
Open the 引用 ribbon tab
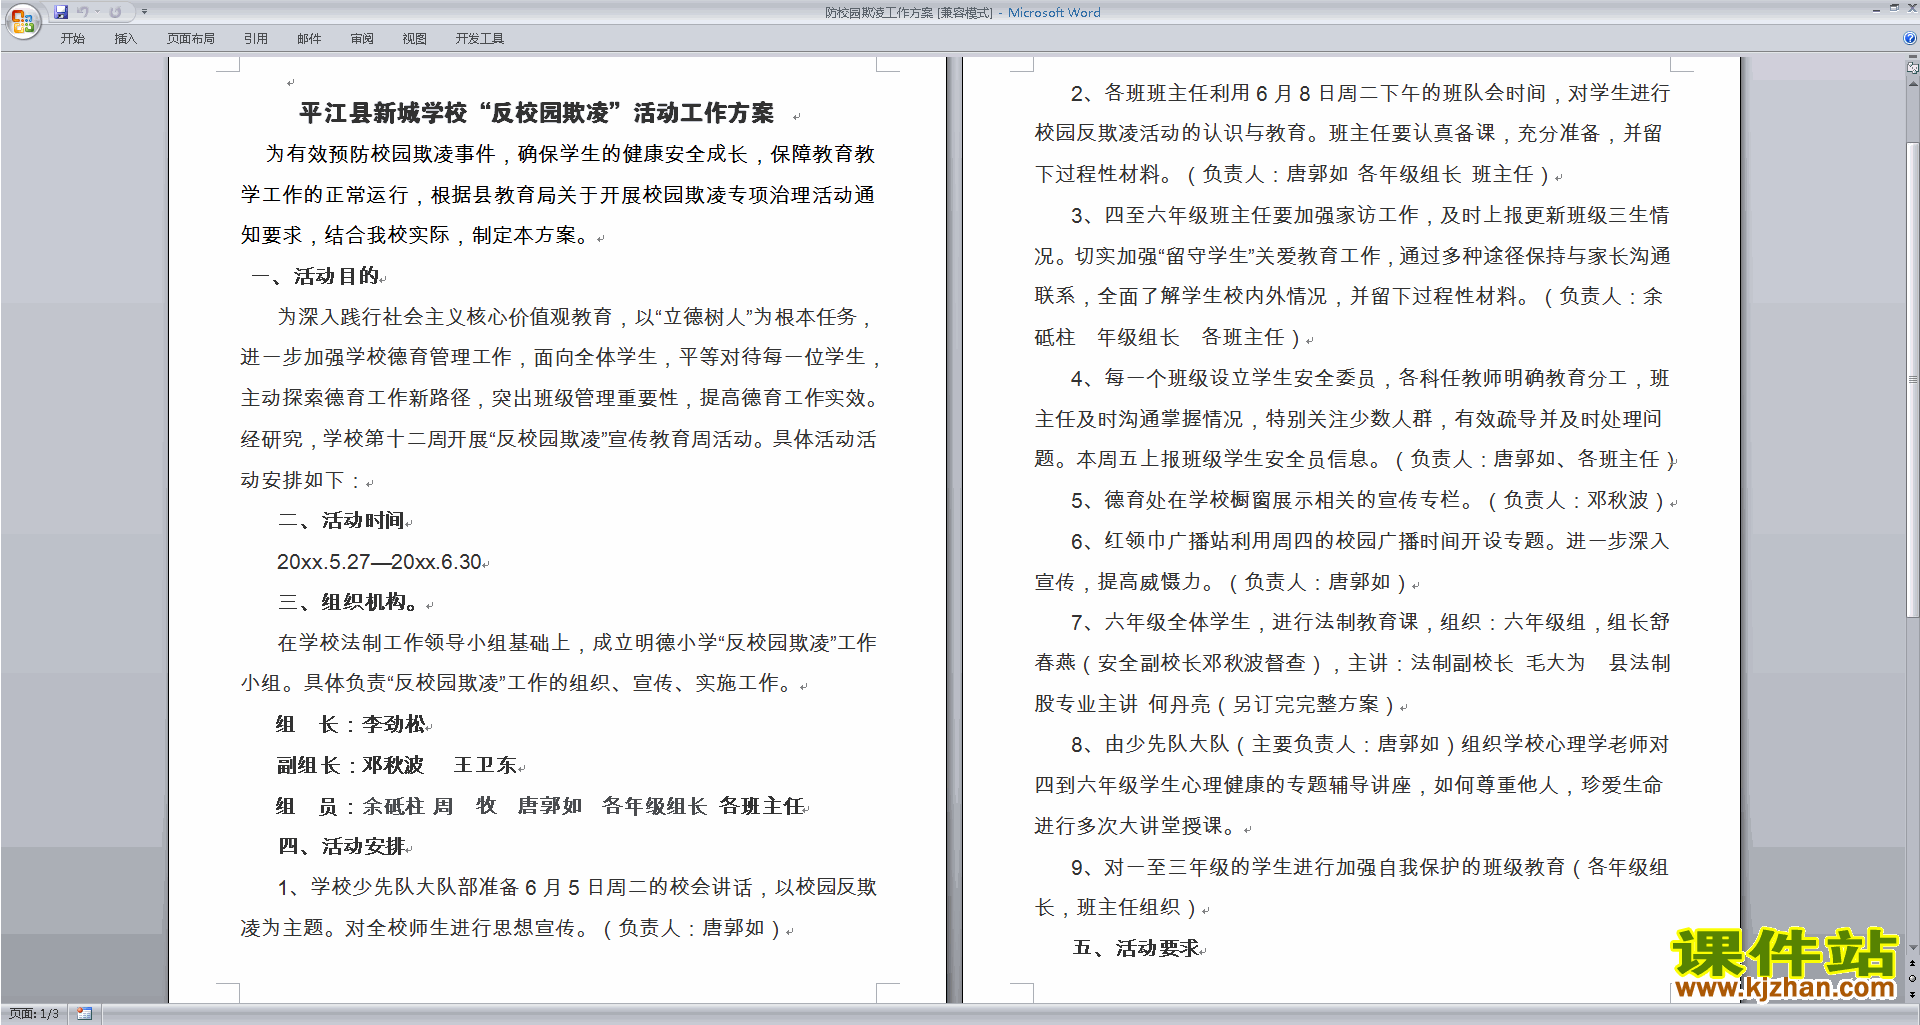pyautogui.click(x=256, y=39)
